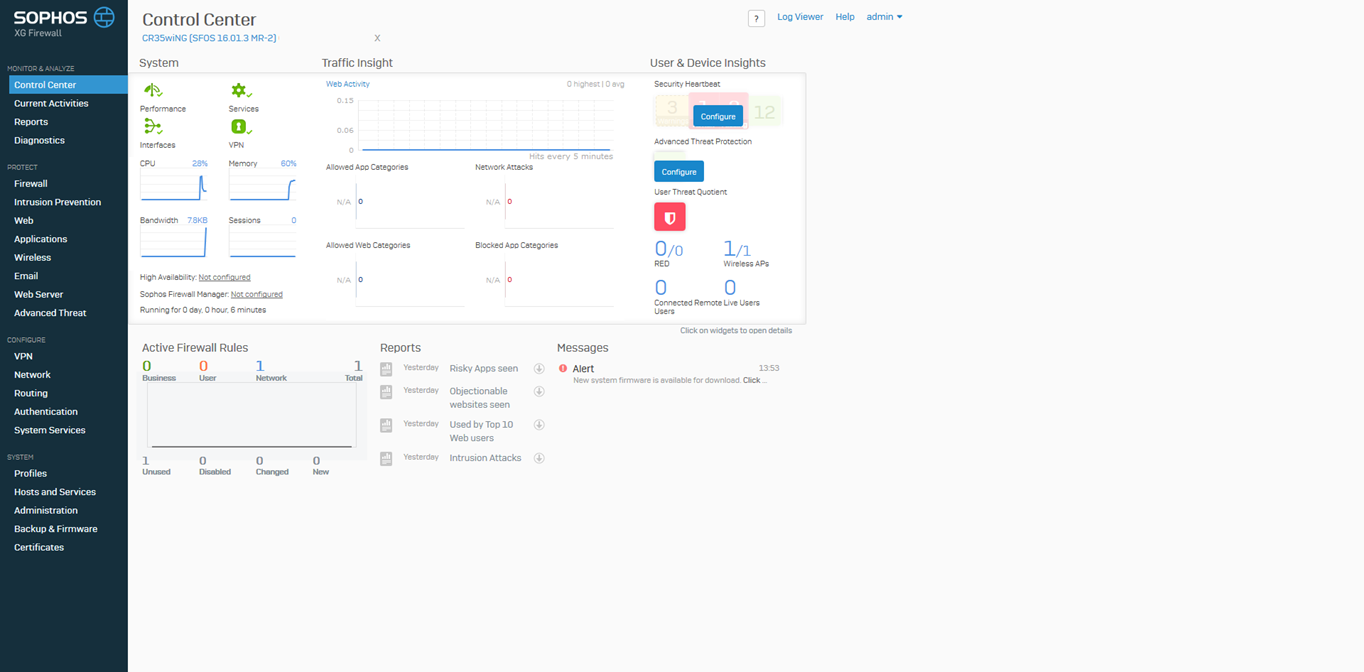Close the device name banner with X
The height and width of the screenshot is (672, 1364).
click(377, 38)
